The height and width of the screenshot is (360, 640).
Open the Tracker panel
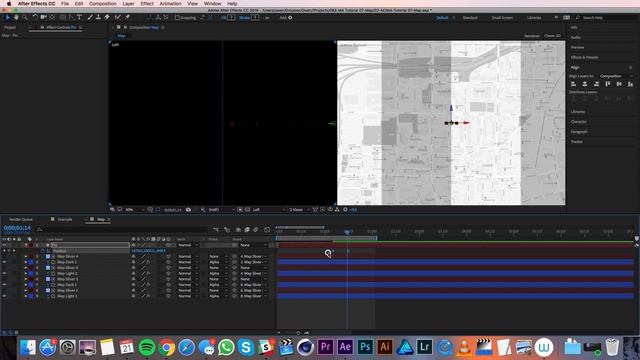[x=577, y=142]
